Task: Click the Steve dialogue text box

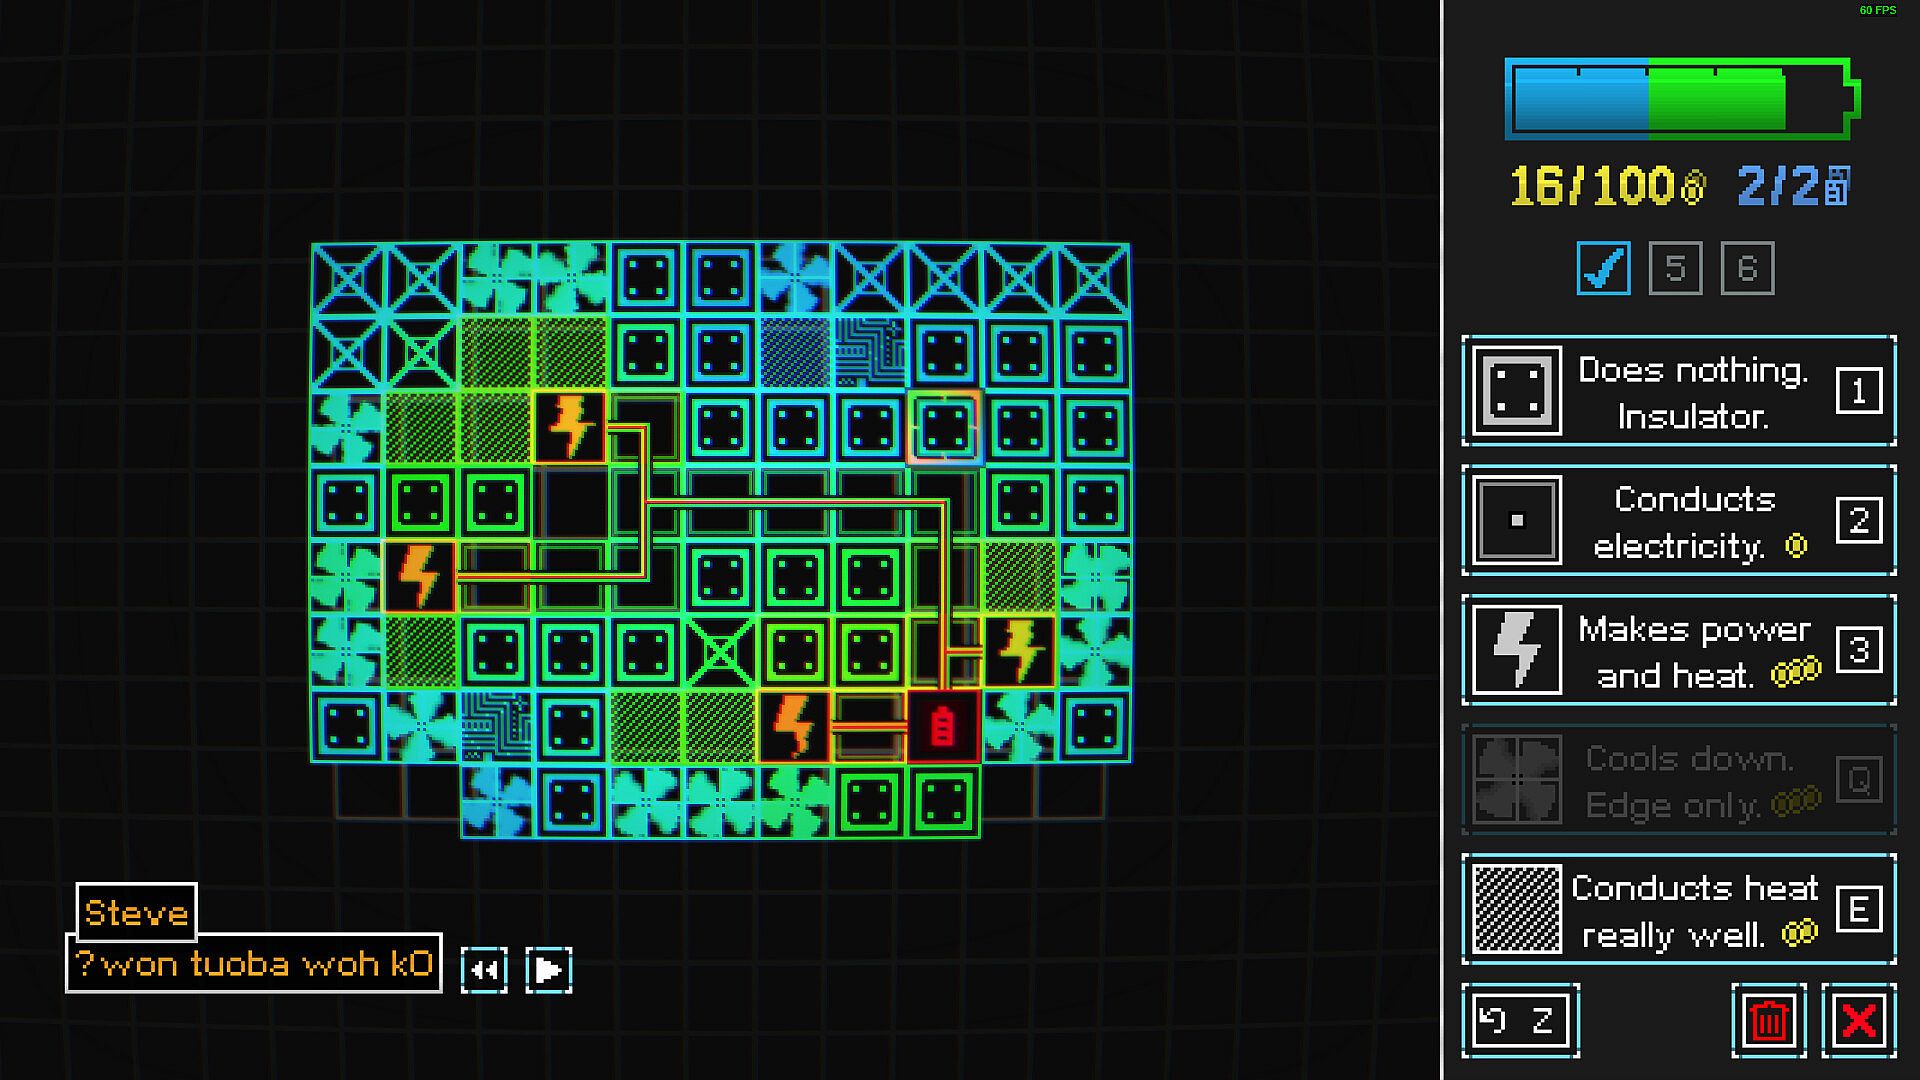Action: (254, 964)
